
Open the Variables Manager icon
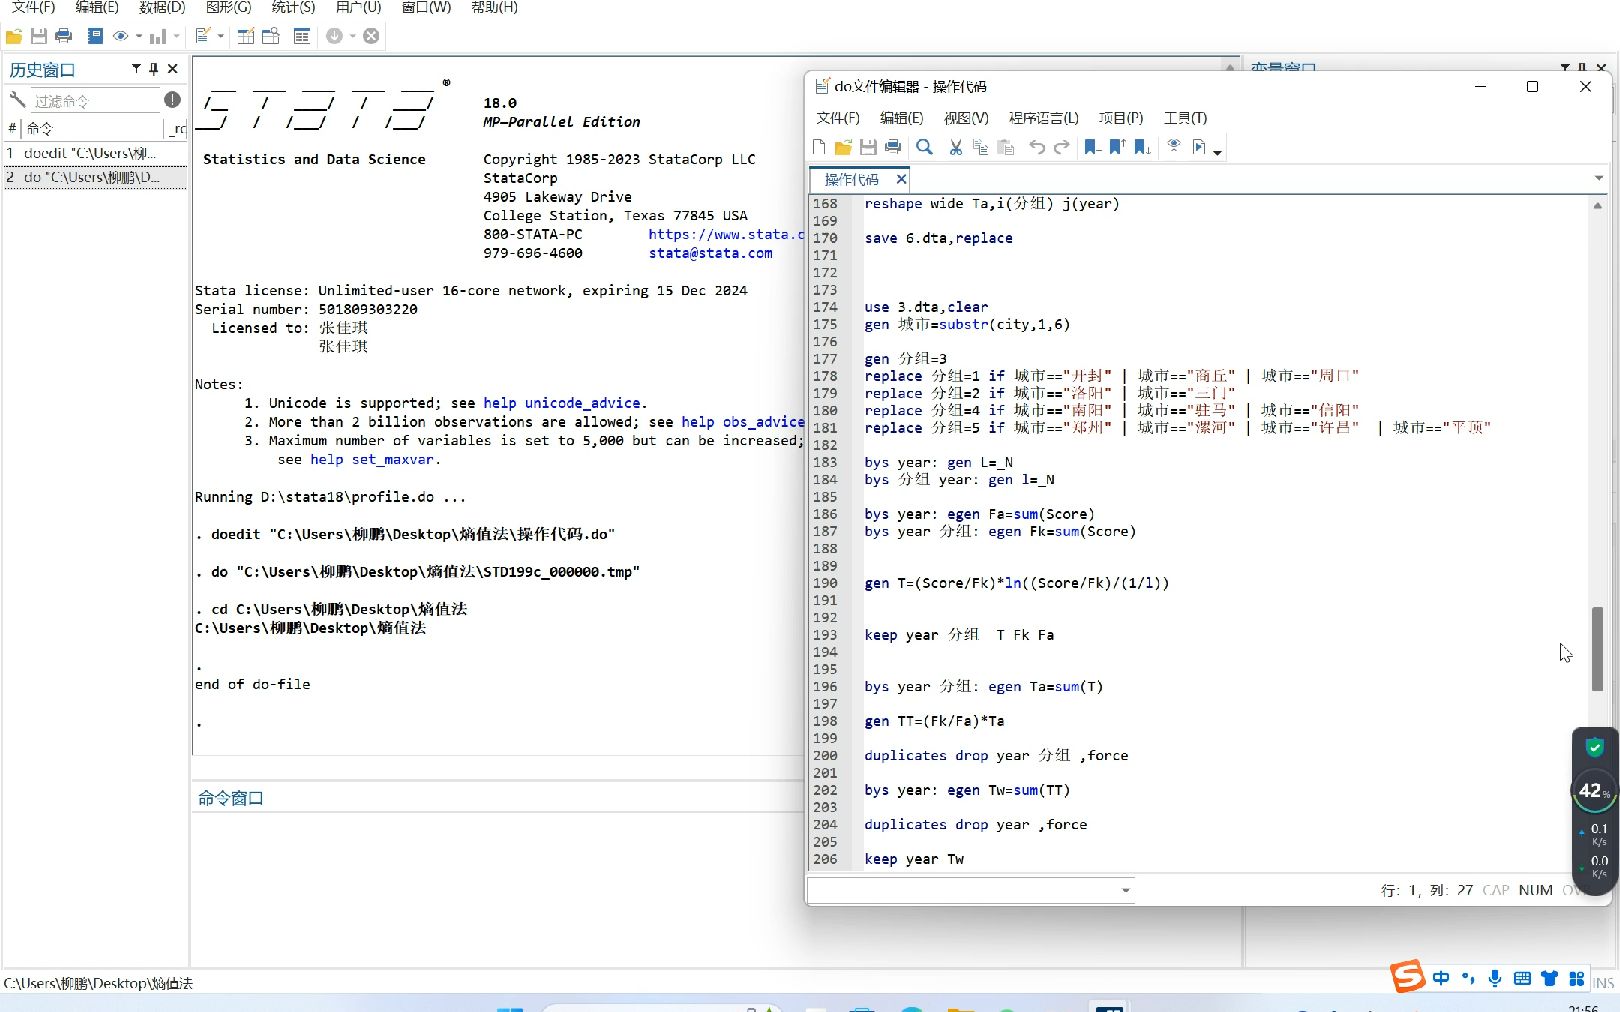coord(302,36)
